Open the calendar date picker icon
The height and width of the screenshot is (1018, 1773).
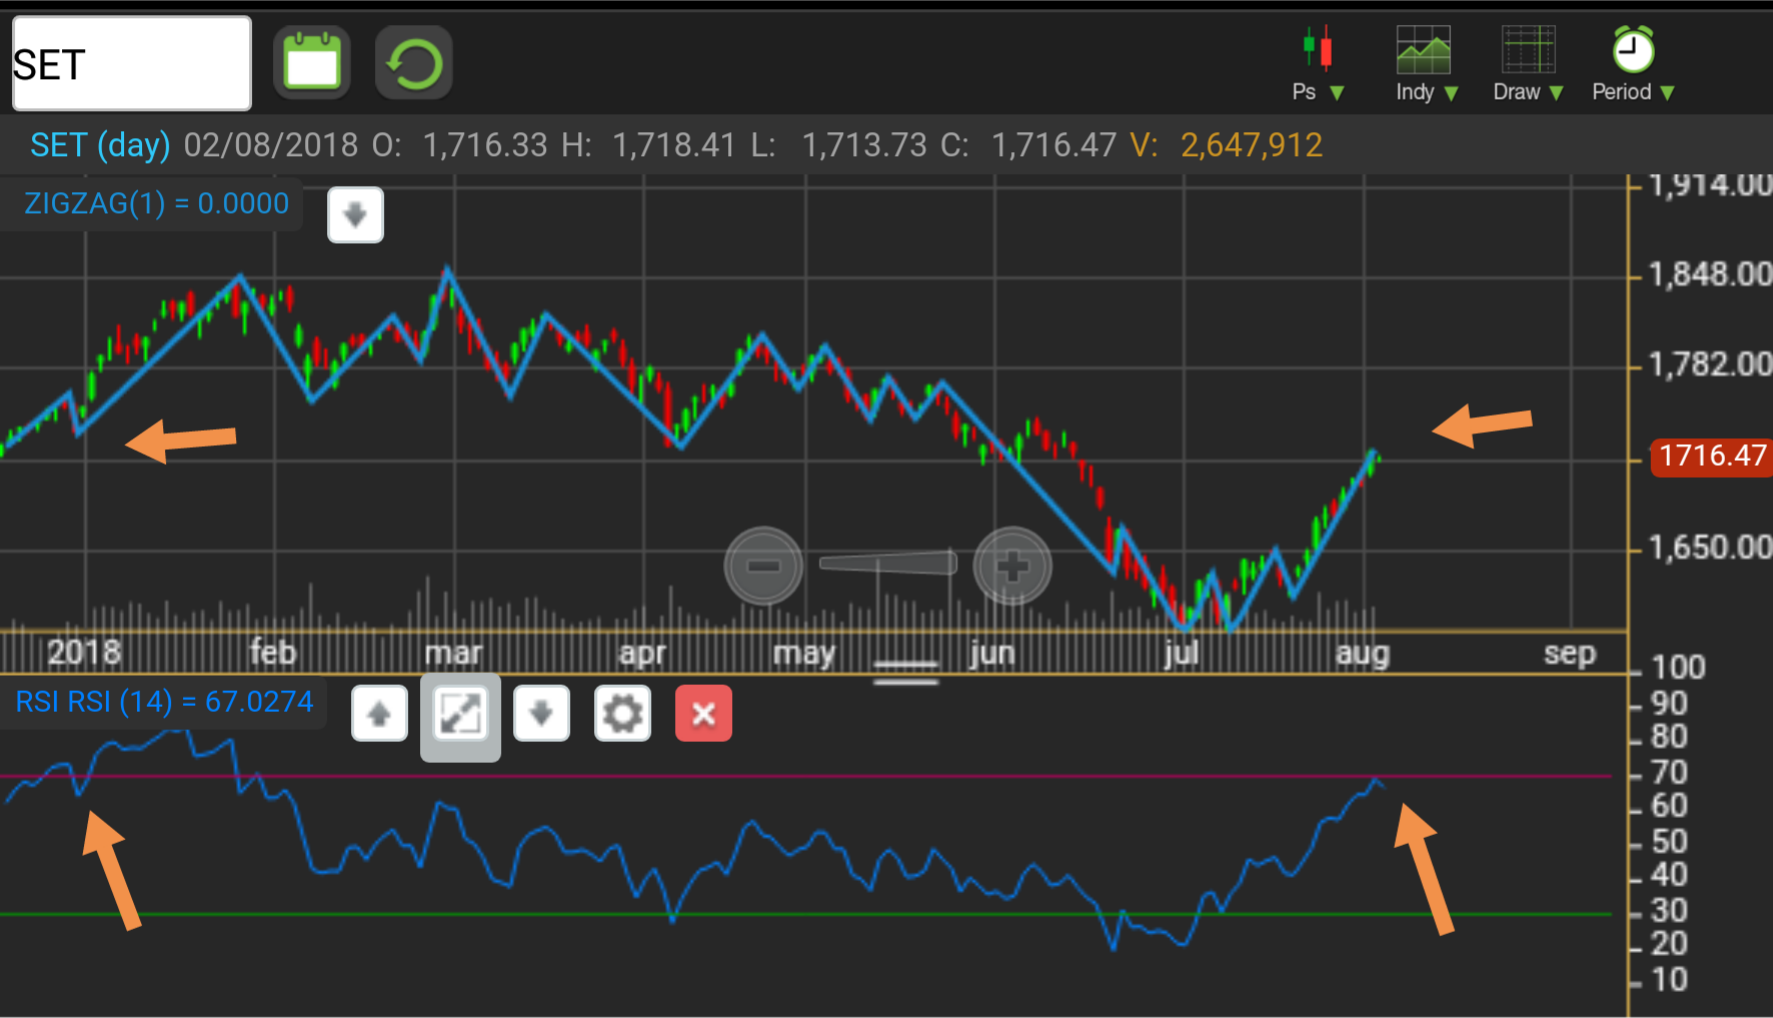coord(312,63)
